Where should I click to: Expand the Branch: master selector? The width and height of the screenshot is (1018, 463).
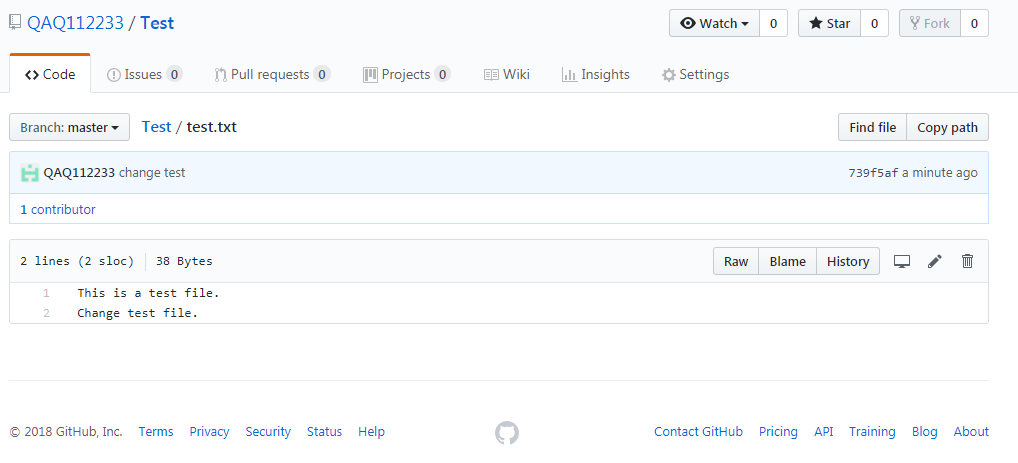[69, 127]
